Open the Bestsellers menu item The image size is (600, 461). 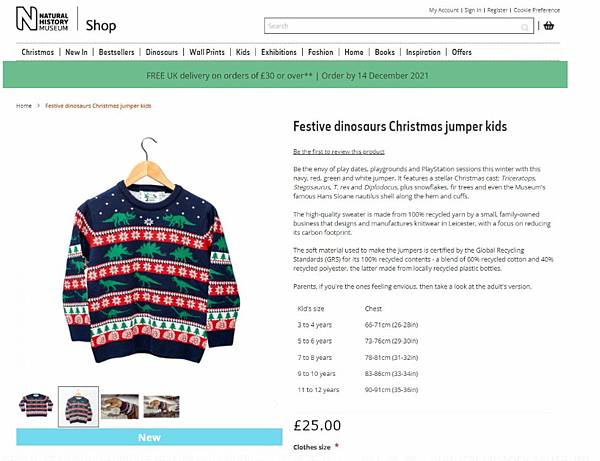pyautogui.click(x=117, y=52)
